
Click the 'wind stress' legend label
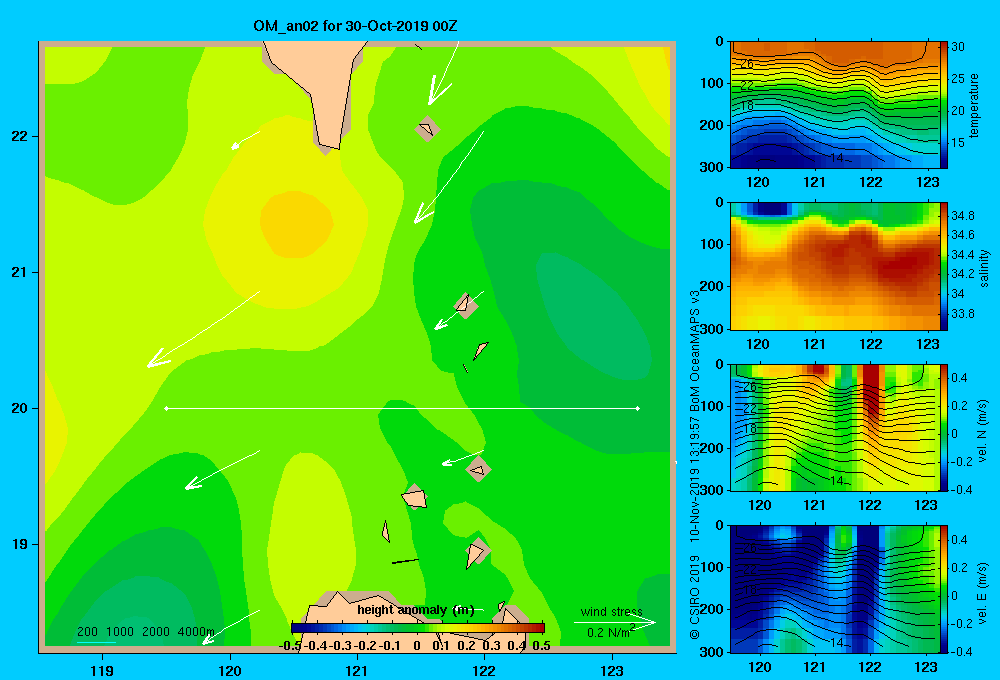pyautogui.click(x=612, y=611)
